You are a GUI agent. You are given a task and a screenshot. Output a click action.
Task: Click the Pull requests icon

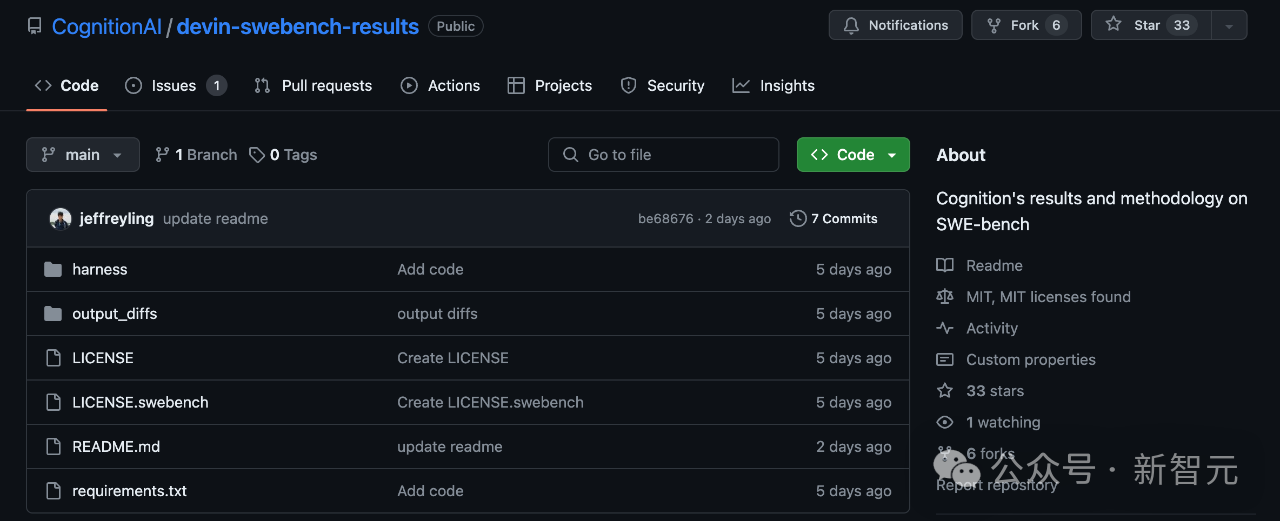click(262, 86)
